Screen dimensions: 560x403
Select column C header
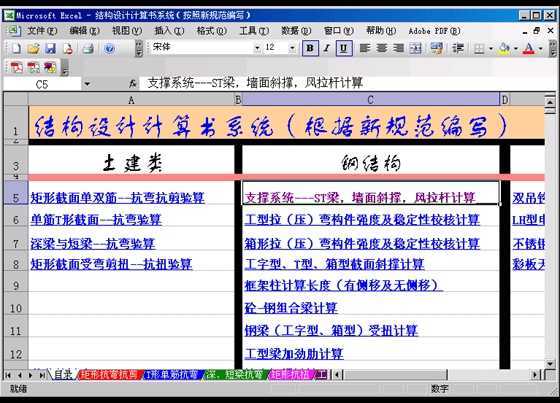(x=371, y=100)
